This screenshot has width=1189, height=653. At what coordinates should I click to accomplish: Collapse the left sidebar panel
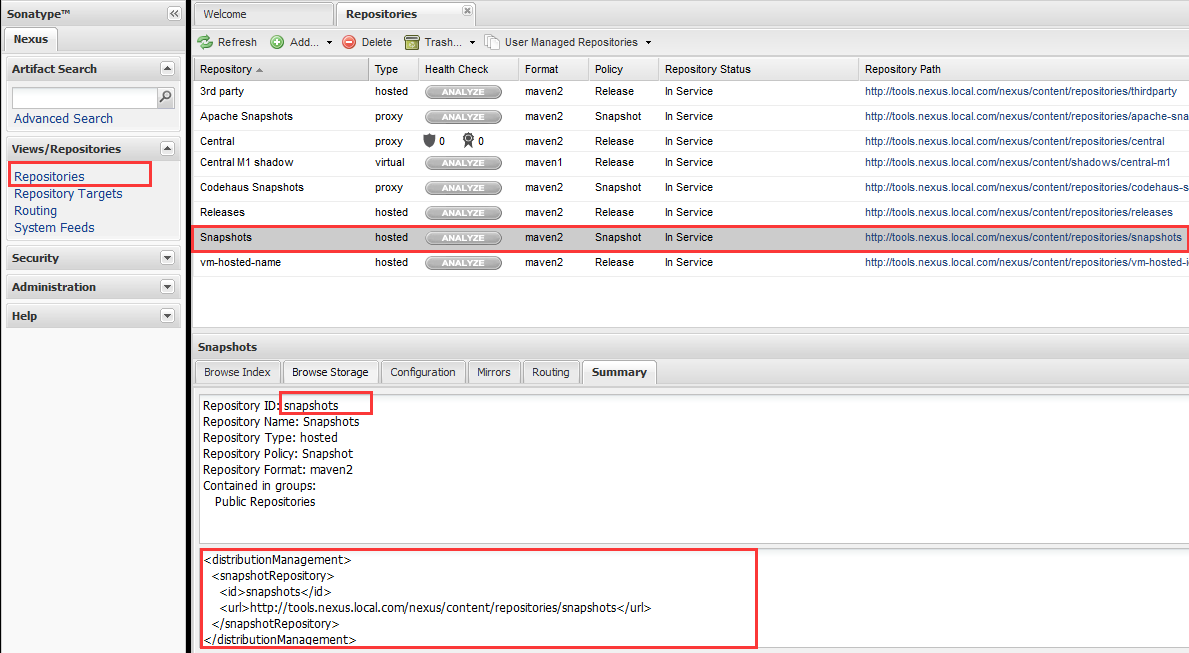pos(174,14)
